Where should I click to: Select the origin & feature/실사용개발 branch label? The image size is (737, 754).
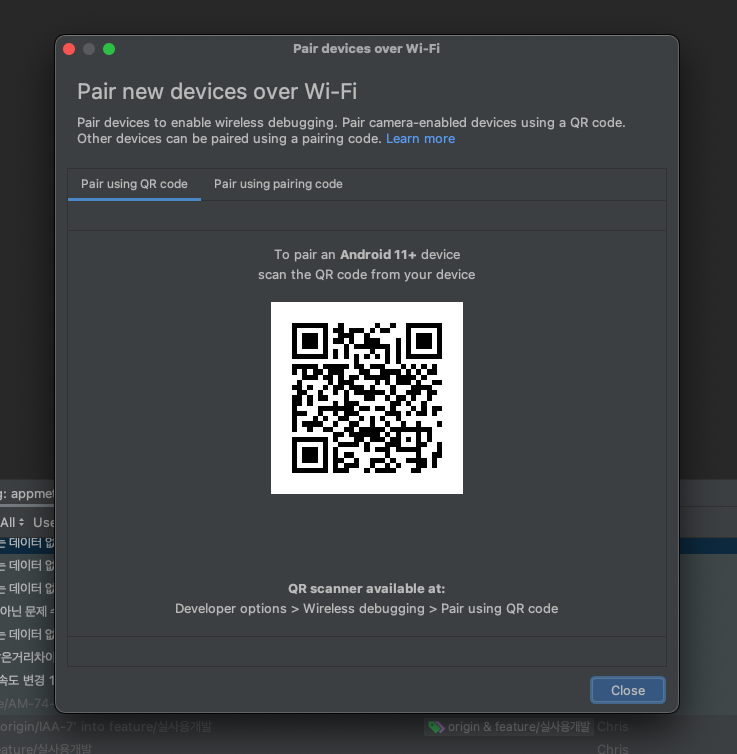click(518, 727)
